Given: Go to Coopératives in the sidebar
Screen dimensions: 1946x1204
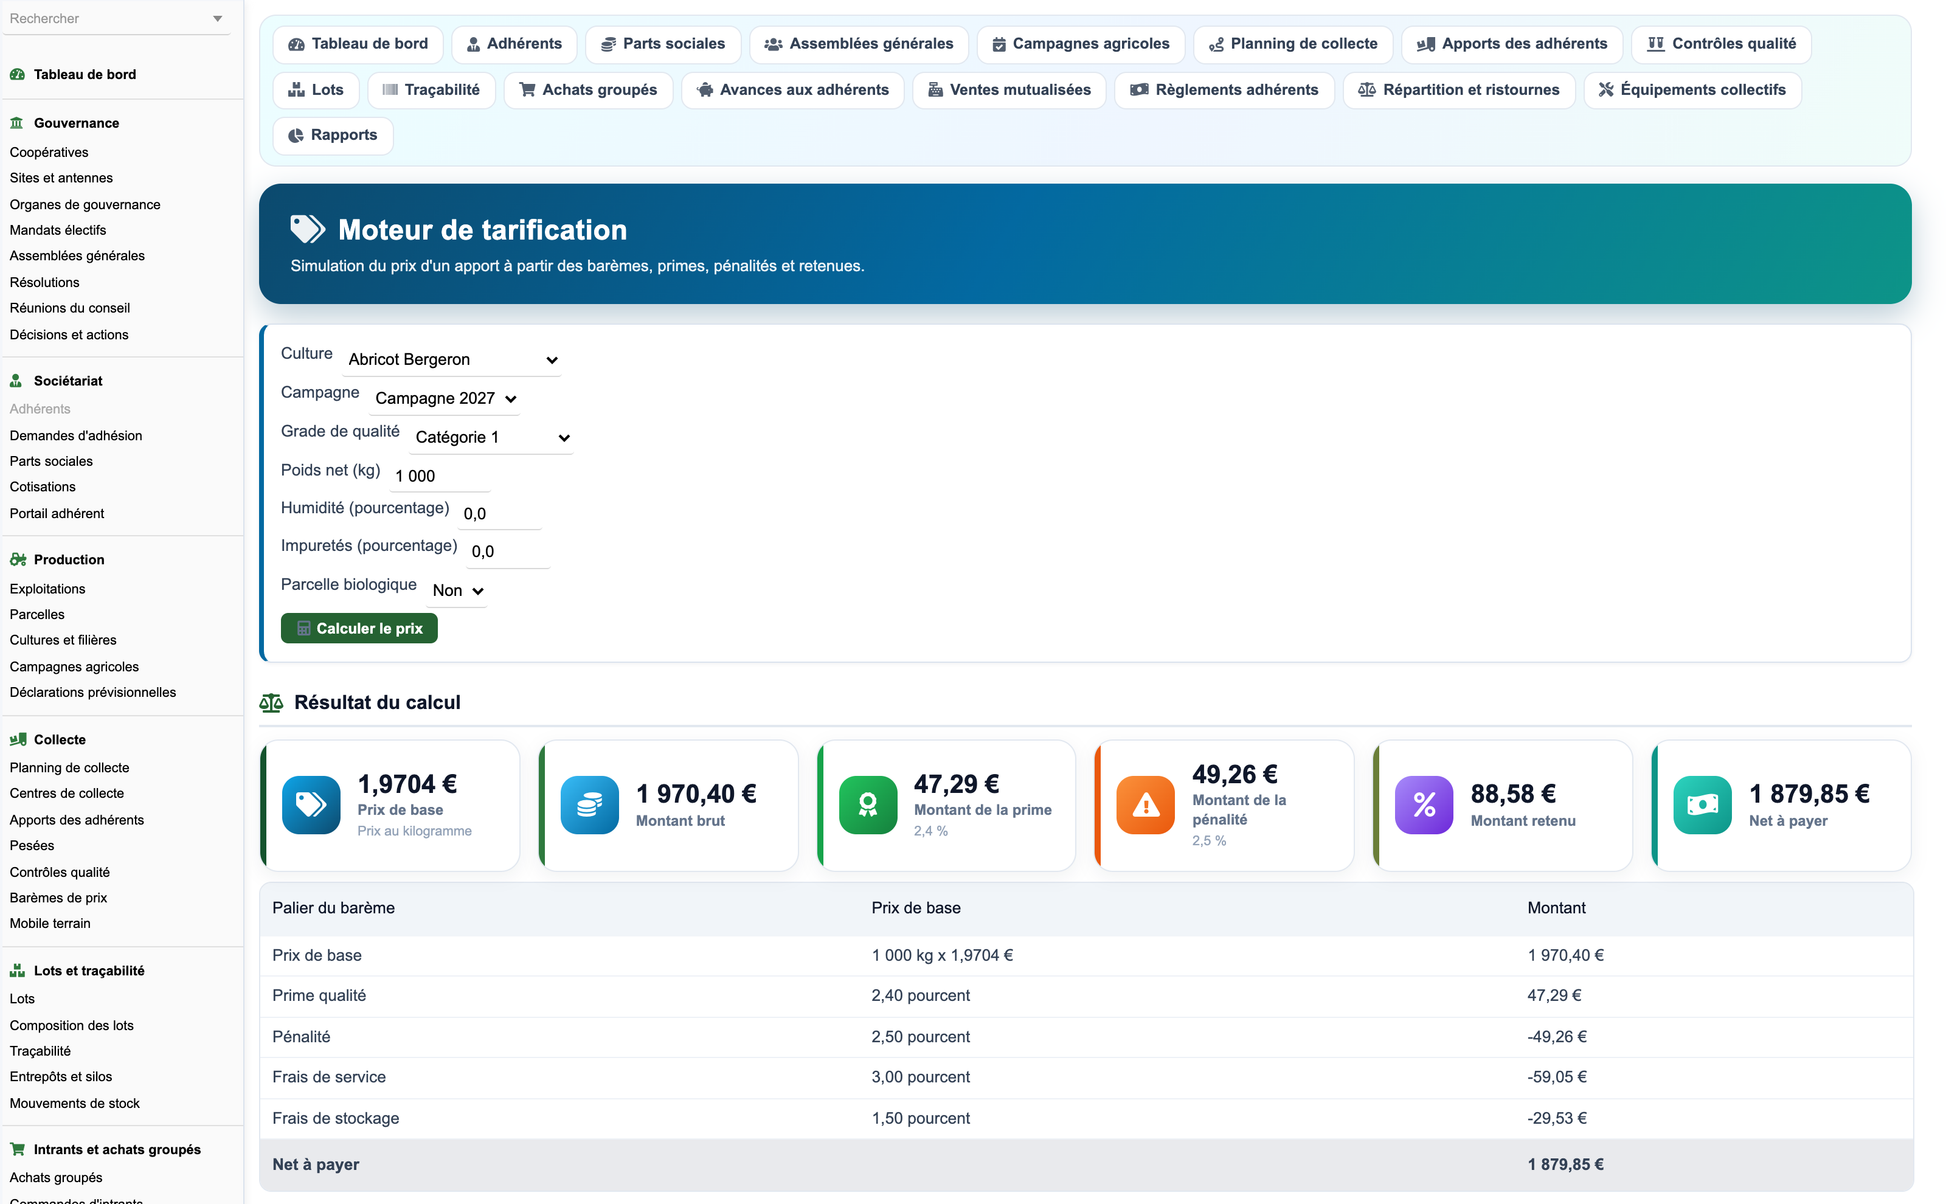Looking at the screenshot, I should (49, 152).
